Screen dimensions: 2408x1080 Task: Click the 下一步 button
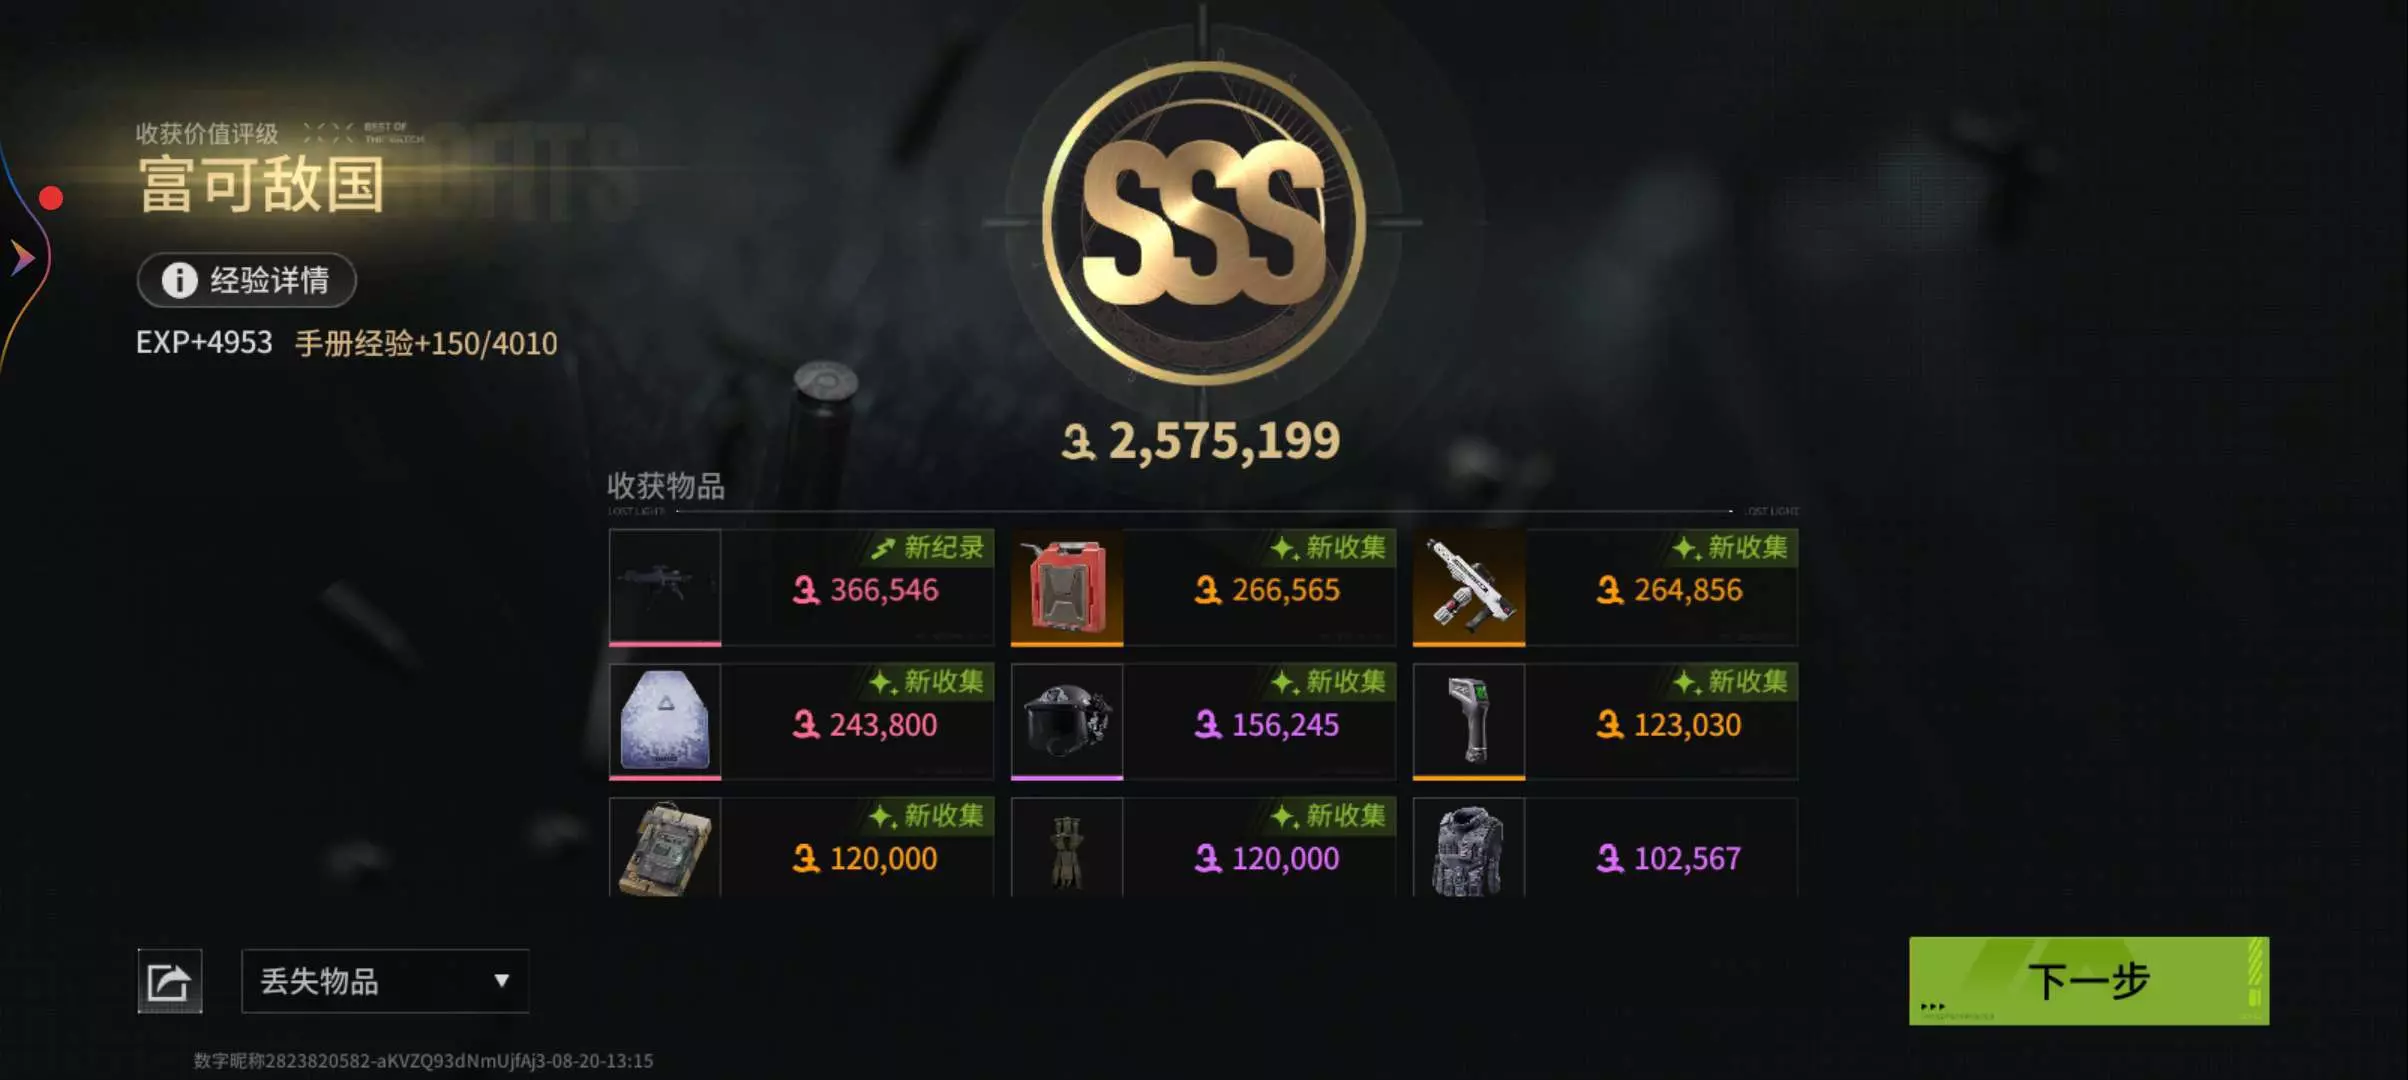[2088, 981]
